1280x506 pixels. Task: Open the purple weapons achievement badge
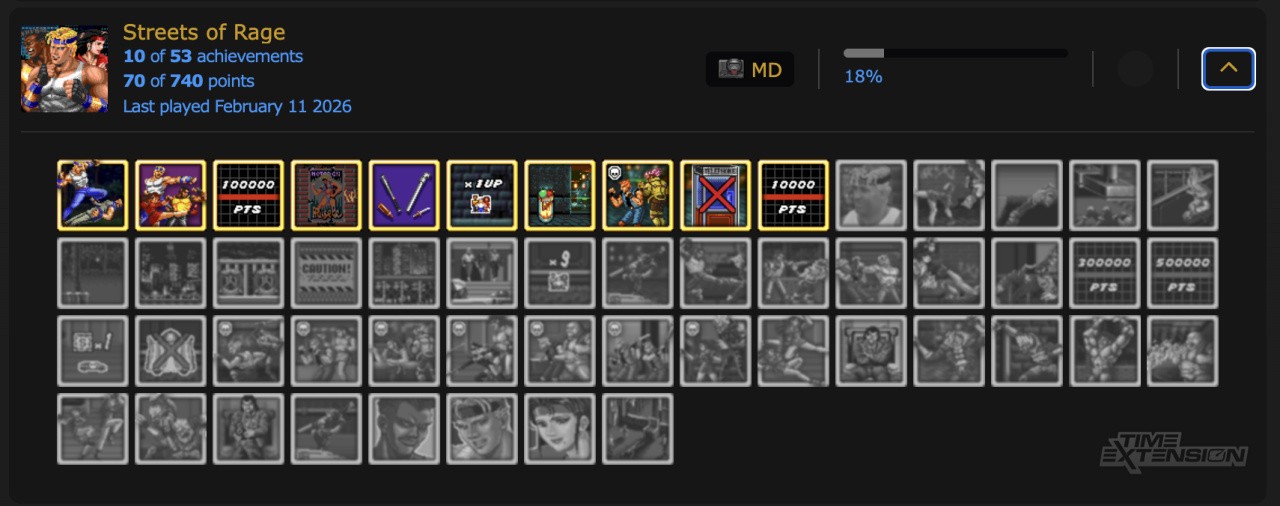click(x=404, y=195)
